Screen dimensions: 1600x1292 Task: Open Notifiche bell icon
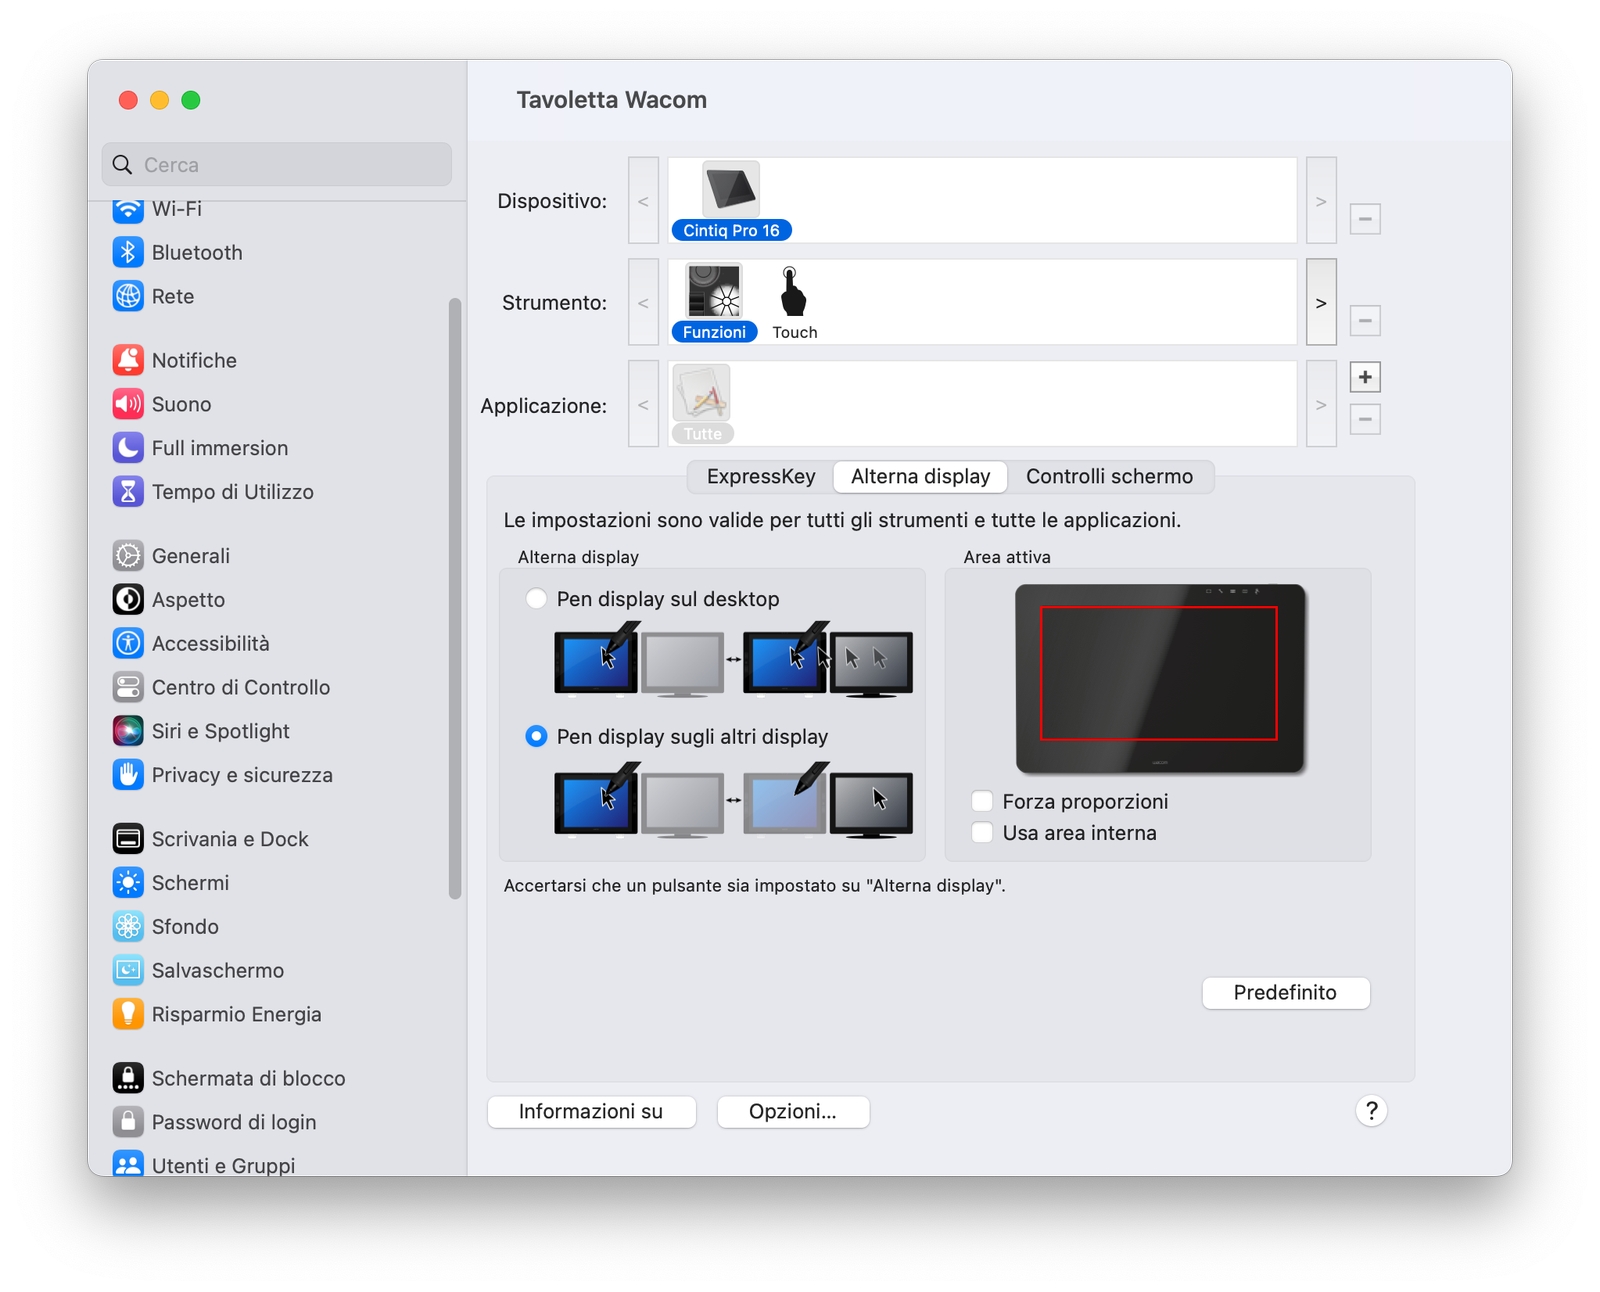click(128, 360)
